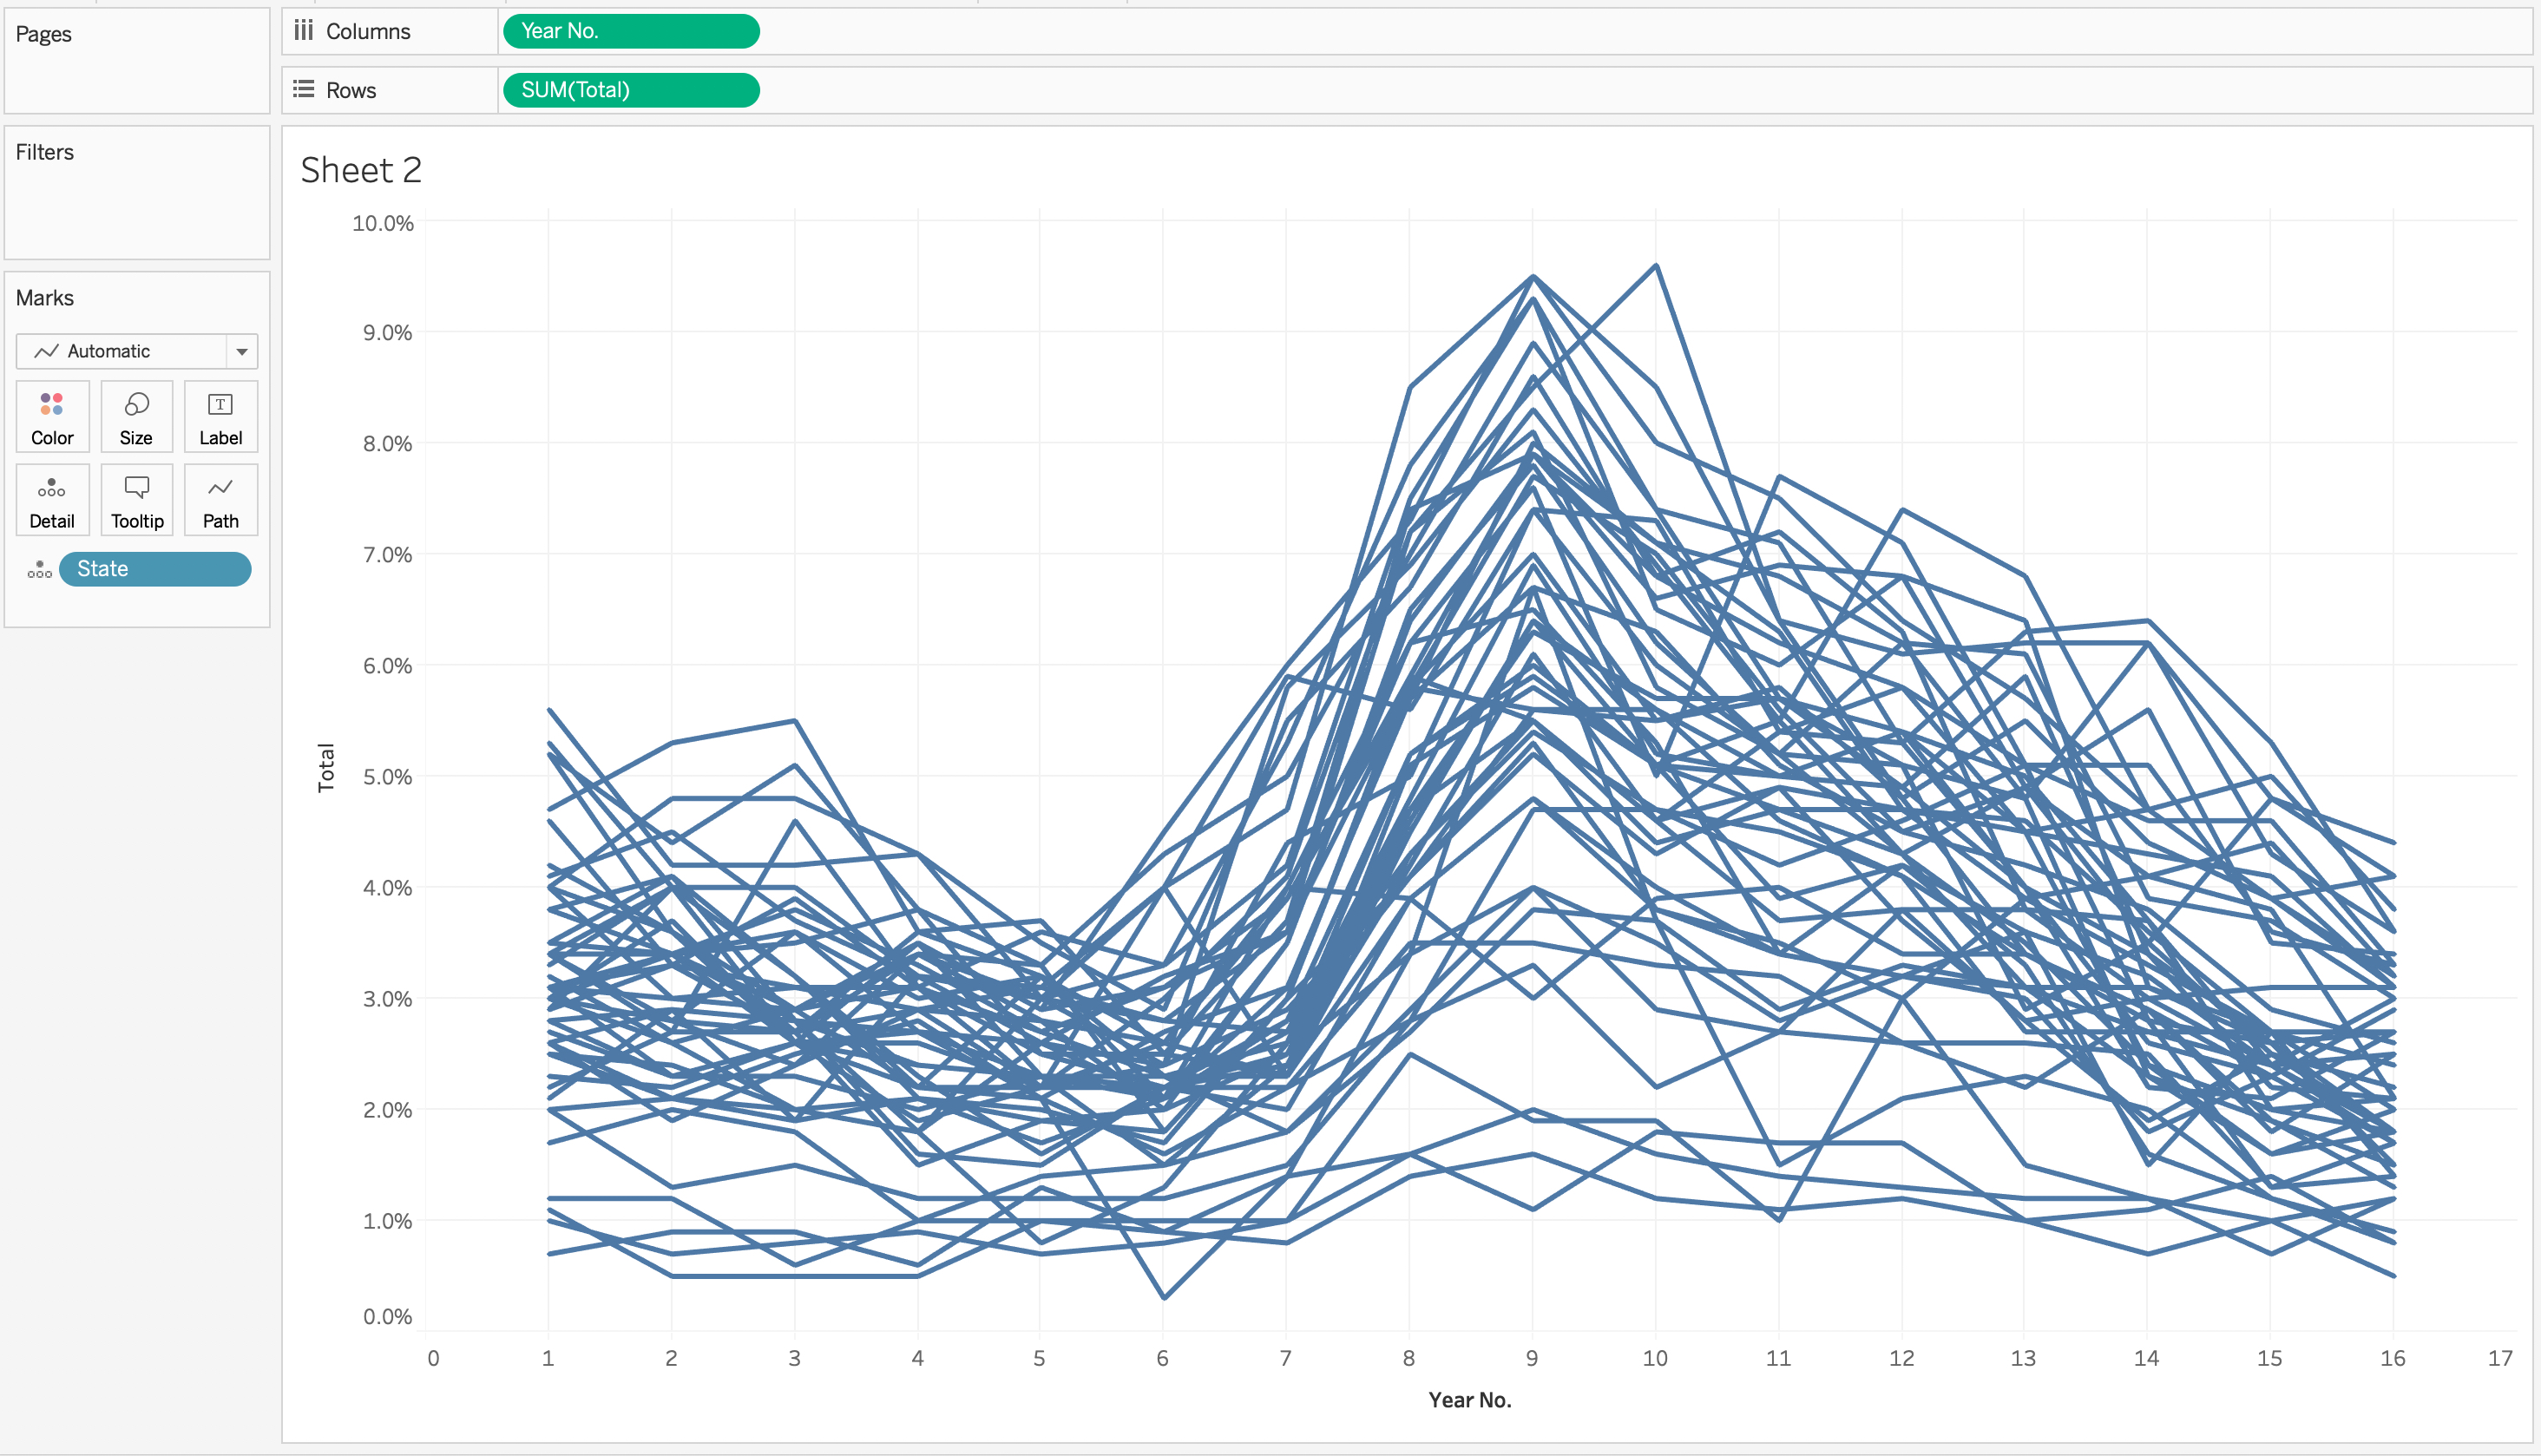
Task: Open the Tooltip marks card
Action: point(136,500)
